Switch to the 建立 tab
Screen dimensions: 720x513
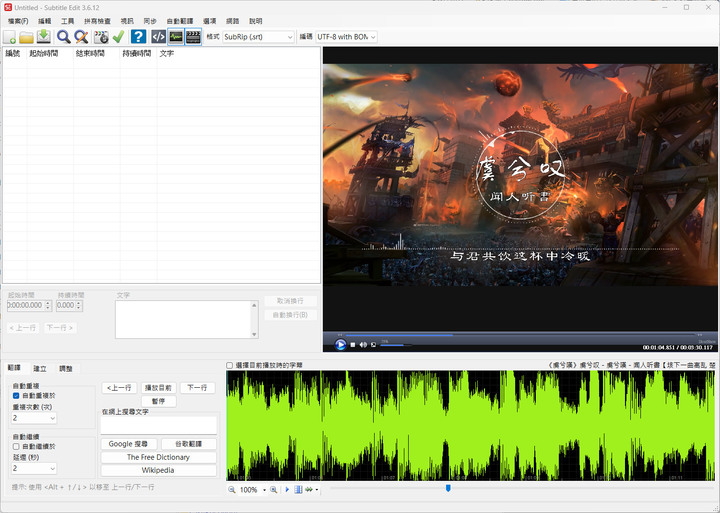[x=40, y=369]
